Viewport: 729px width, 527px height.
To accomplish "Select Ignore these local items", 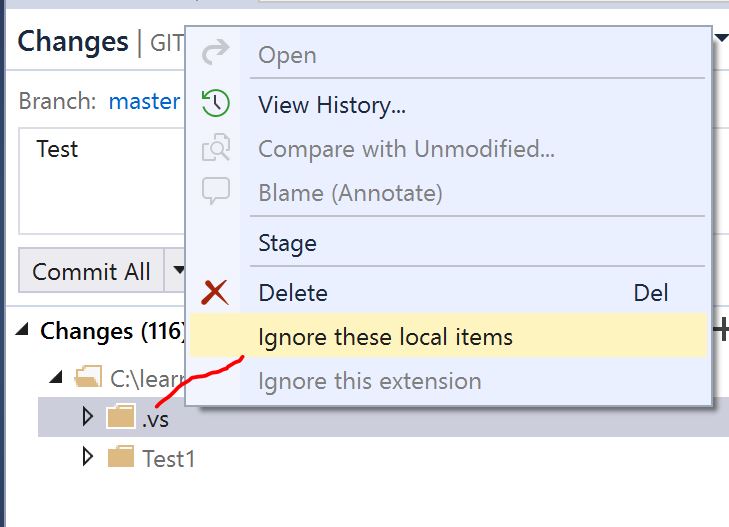I will point(385,337).
